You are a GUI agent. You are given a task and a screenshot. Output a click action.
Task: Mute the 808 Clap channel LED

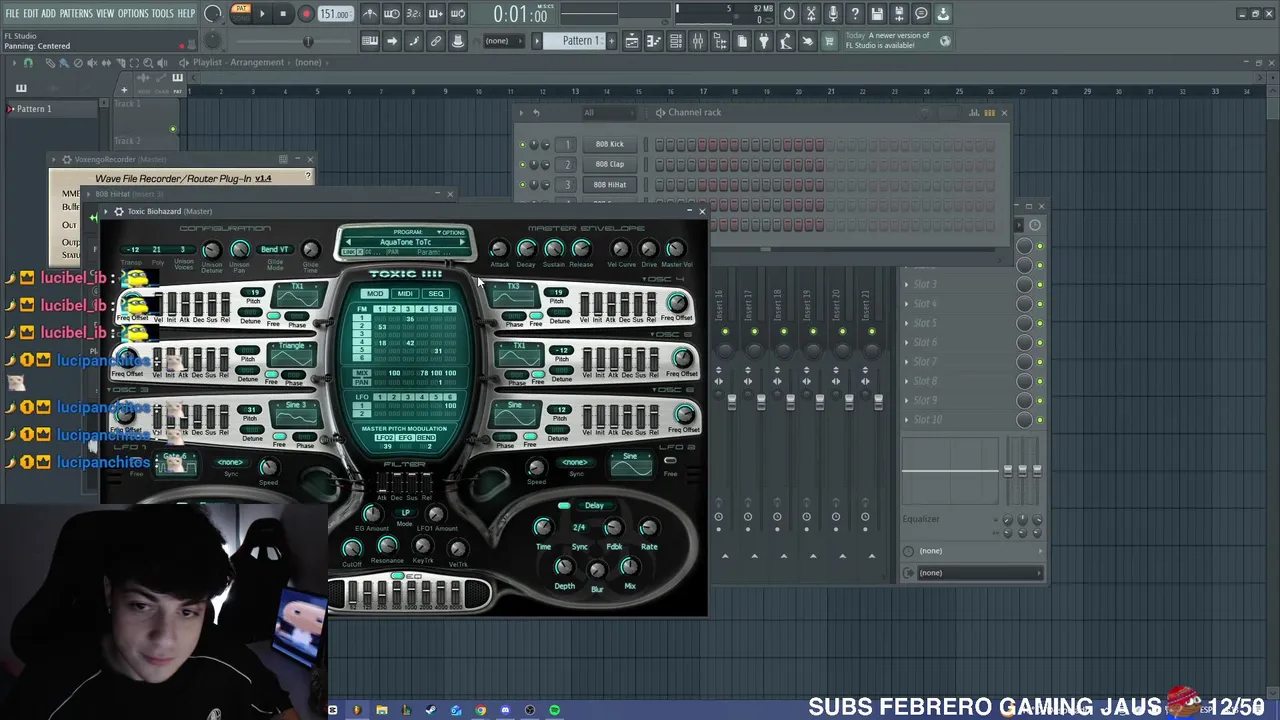point(522,164)
